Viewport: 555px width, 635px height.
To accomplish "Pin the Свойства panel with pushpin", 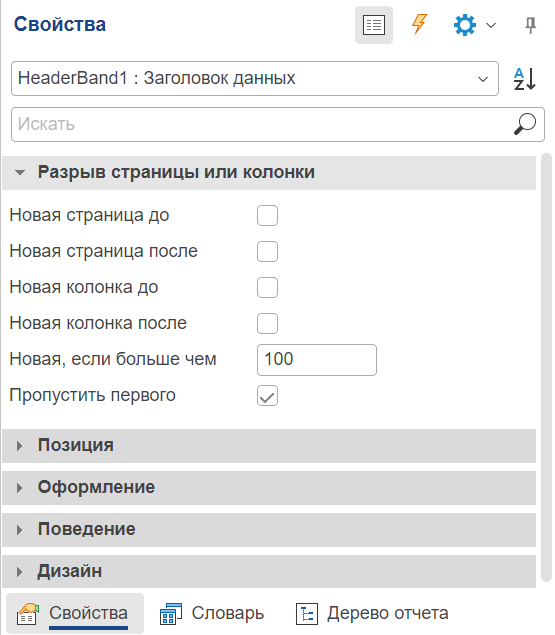I will (x=530, y=26).
